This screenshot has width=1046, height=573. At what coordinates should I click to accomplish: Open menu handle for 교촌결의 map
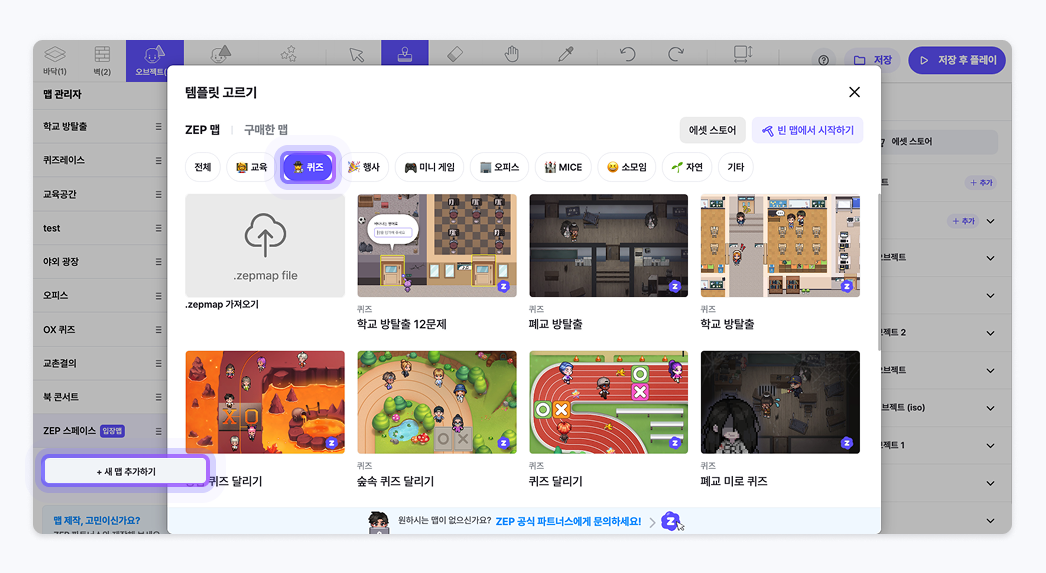[x=158, y=363]
